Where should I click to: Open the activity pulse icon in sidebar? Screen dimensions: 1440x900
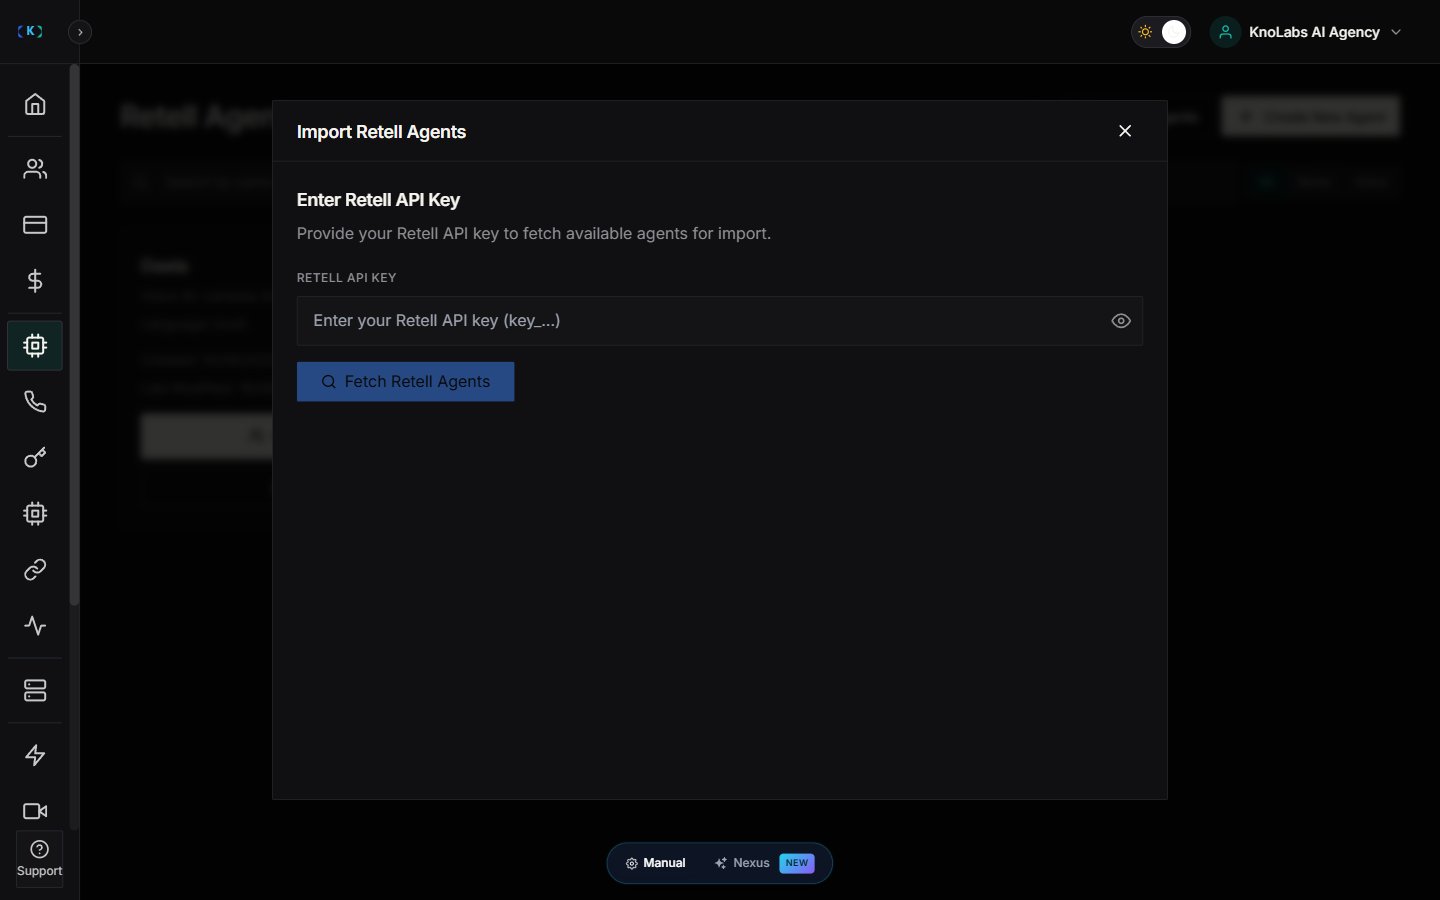[x=35, y=626]
